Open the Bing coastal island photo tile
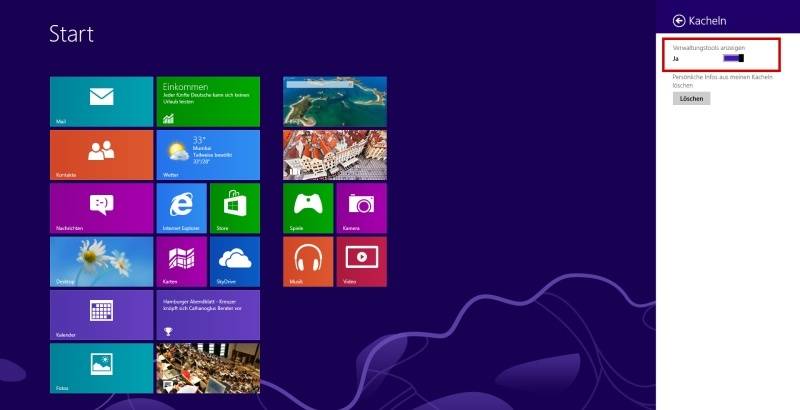Image resolution: width=800 pixels, height=410 pixels. click(x=335, y=101)
